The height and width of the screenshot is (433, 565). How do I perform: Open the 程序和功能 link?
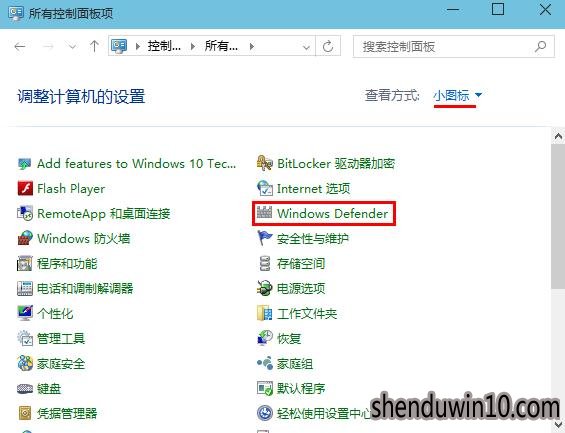coord(67,263)
